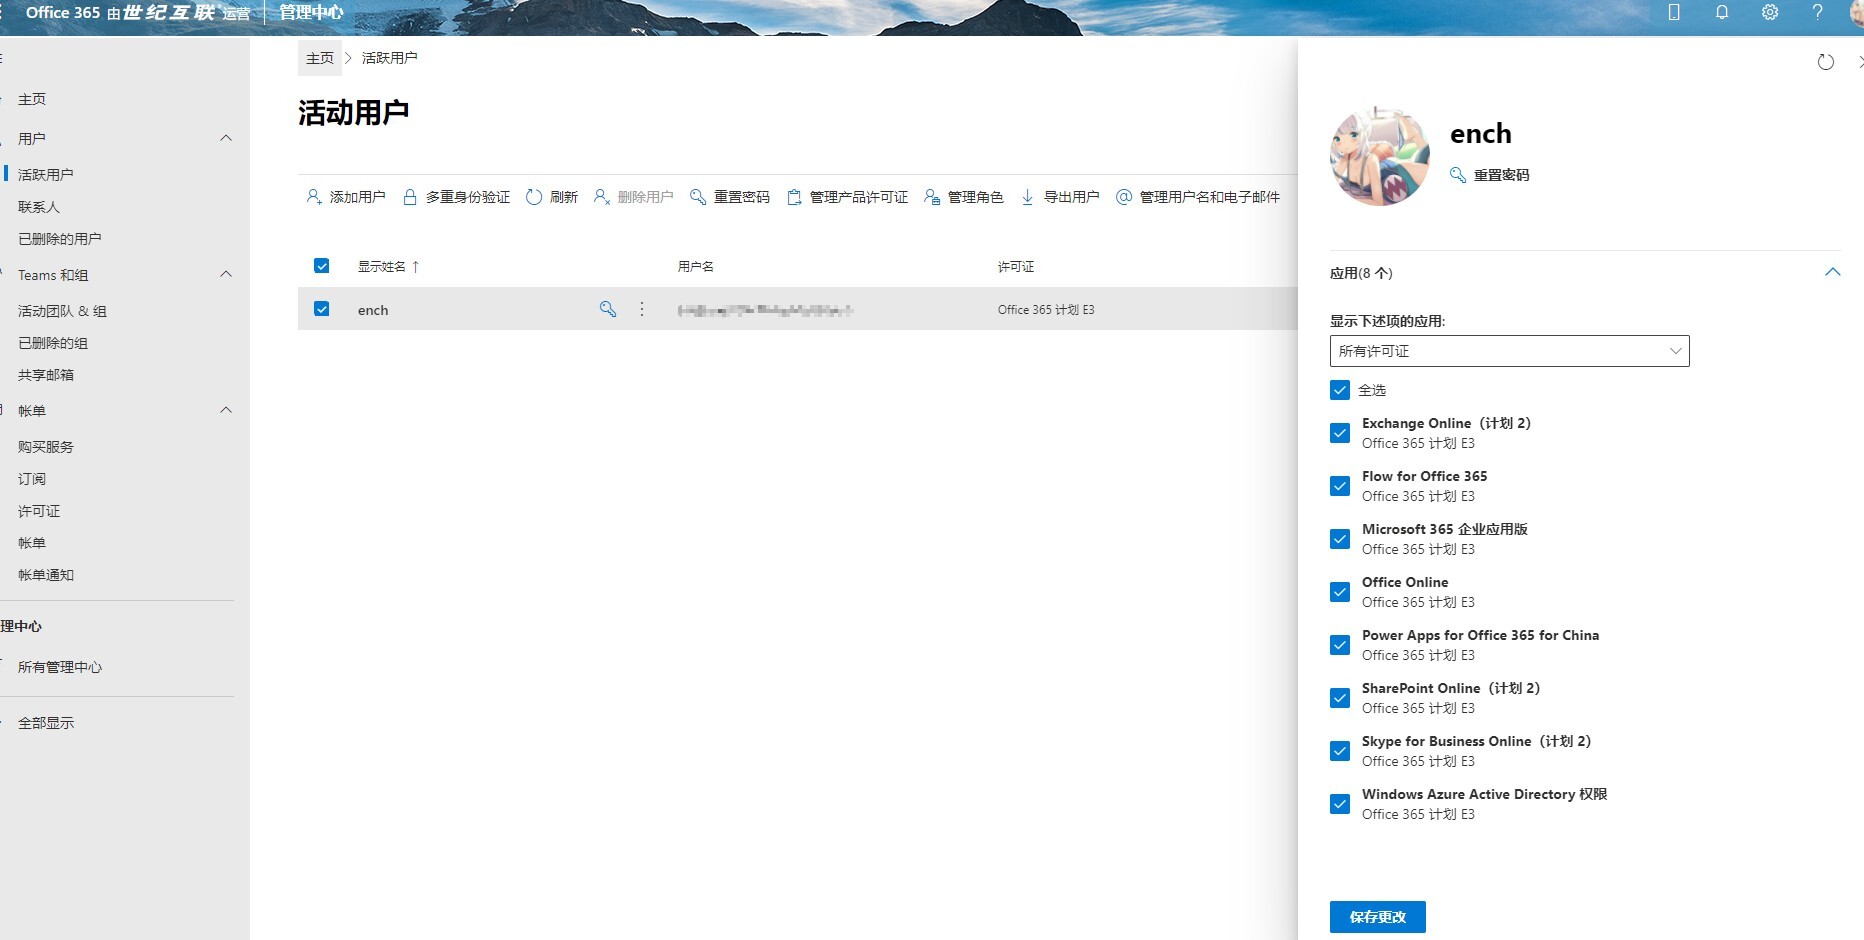Viewport: 1864px width, 940px height.
Task: Toggle the 全选 checkbox
Action: pyautogui.click(x=1340, y=390)
